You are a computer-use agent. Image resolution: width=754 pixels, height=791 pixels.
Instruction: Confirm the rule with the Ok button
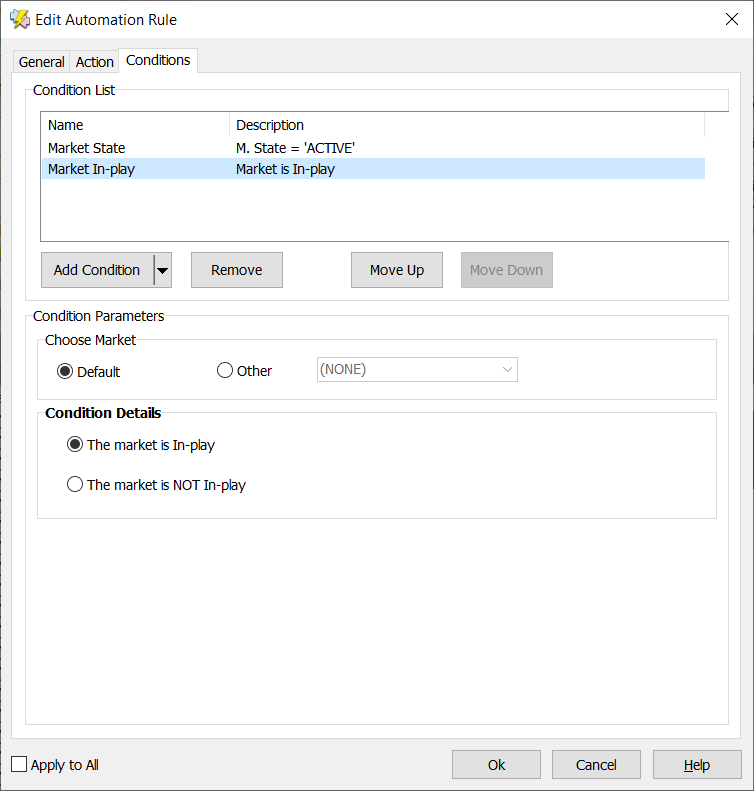point(497,765)
